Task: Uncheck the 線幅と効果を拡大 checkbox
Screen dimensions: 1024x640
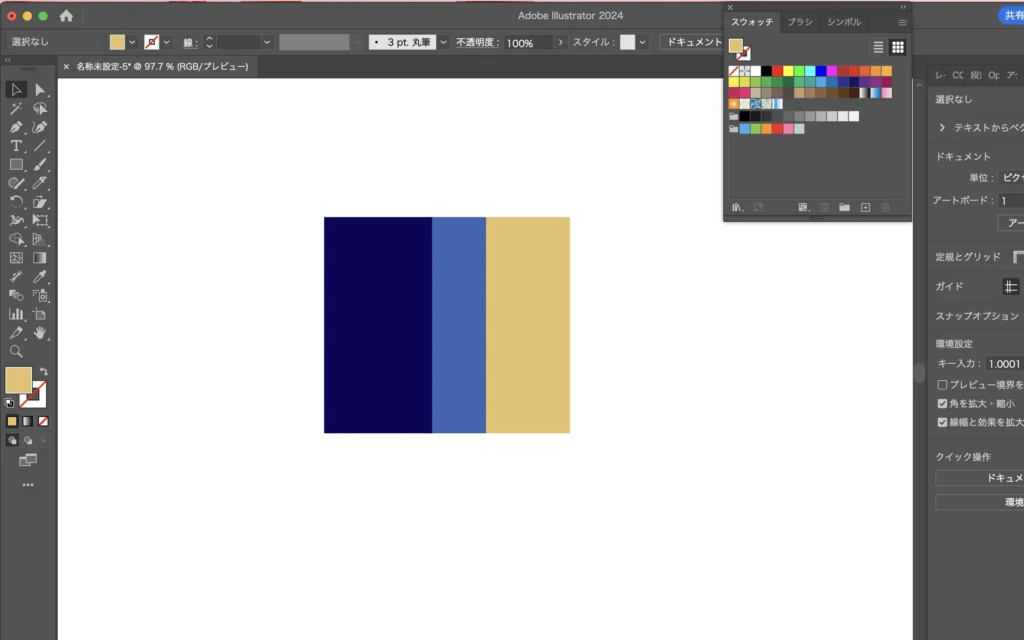Action: pyautogui.click(x=942, y=422)
